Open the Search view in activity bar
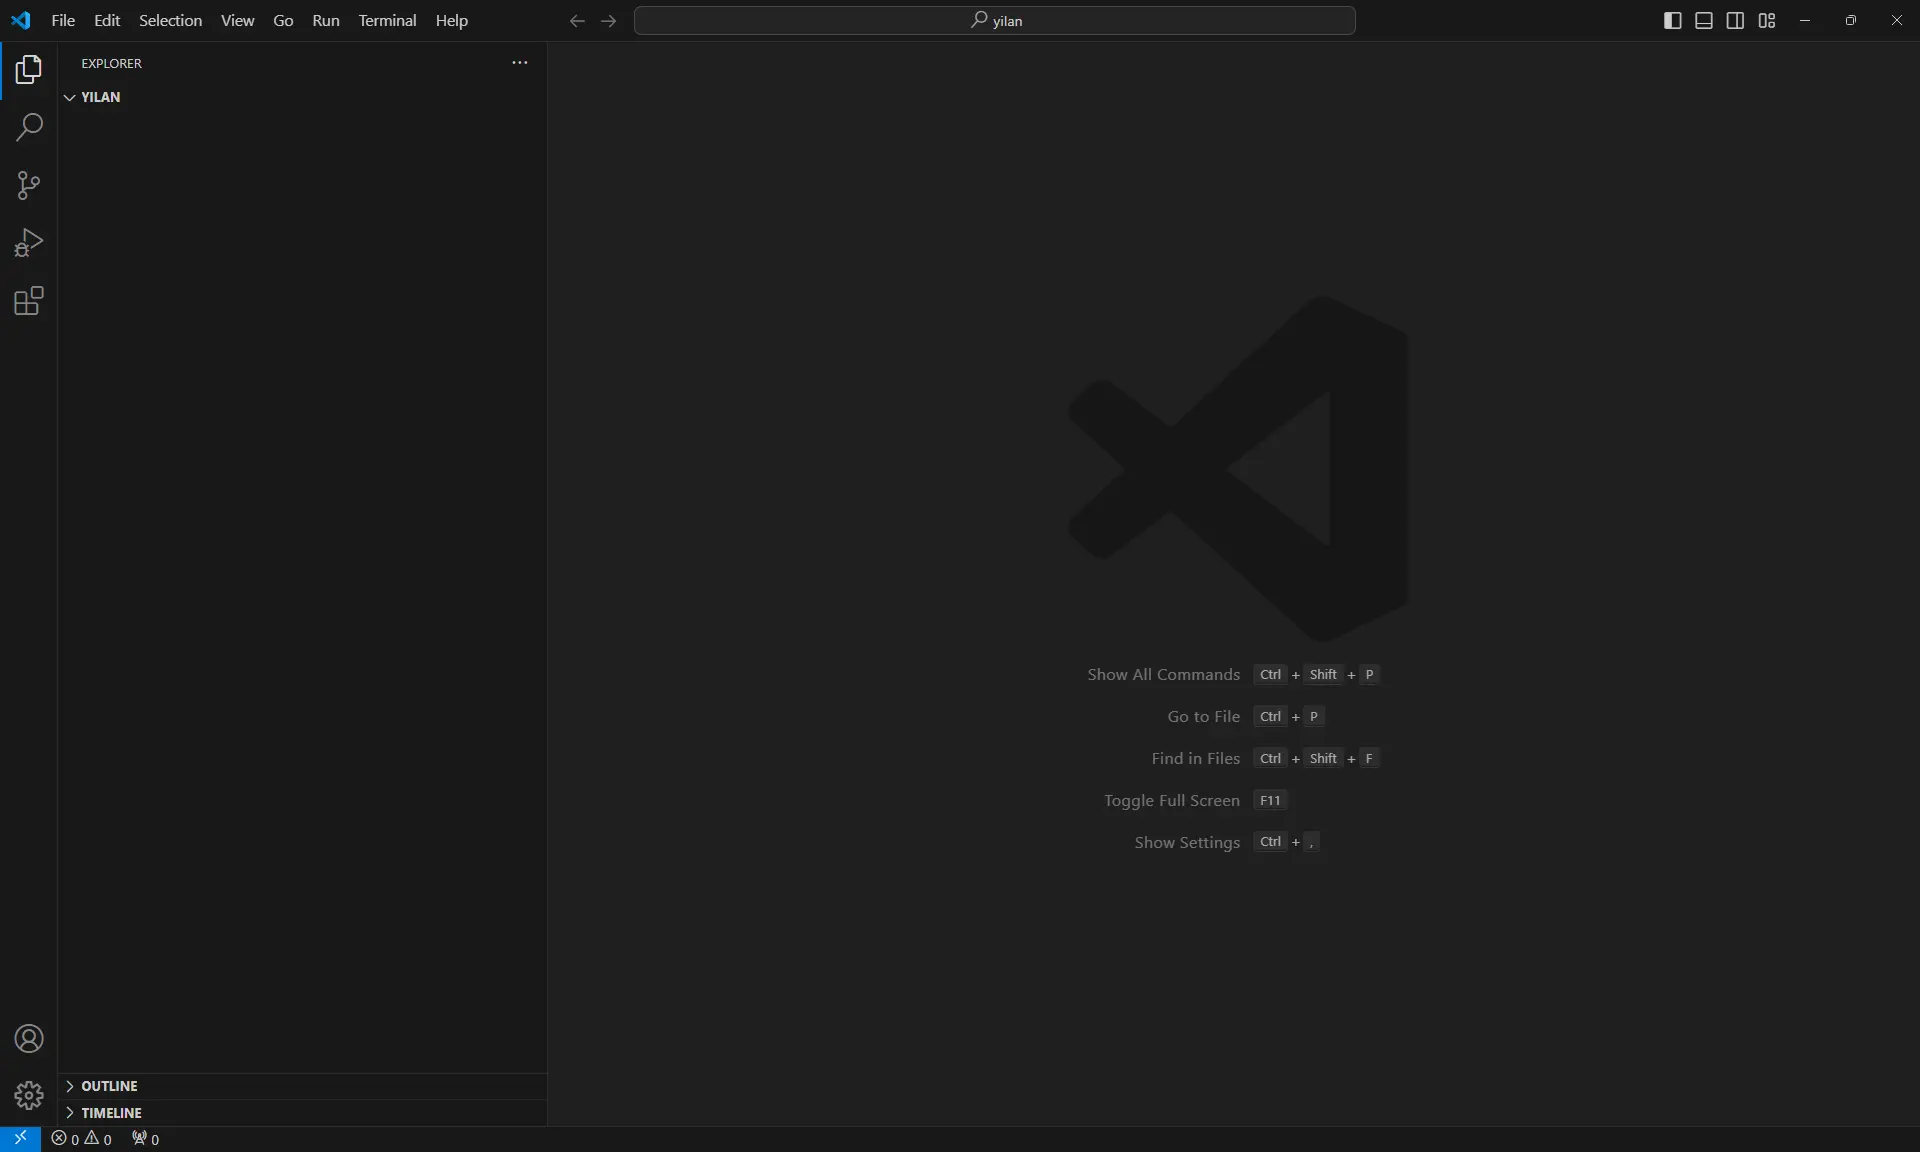Viewport: 1920px width, 1152px height. [x=29, y=127]
